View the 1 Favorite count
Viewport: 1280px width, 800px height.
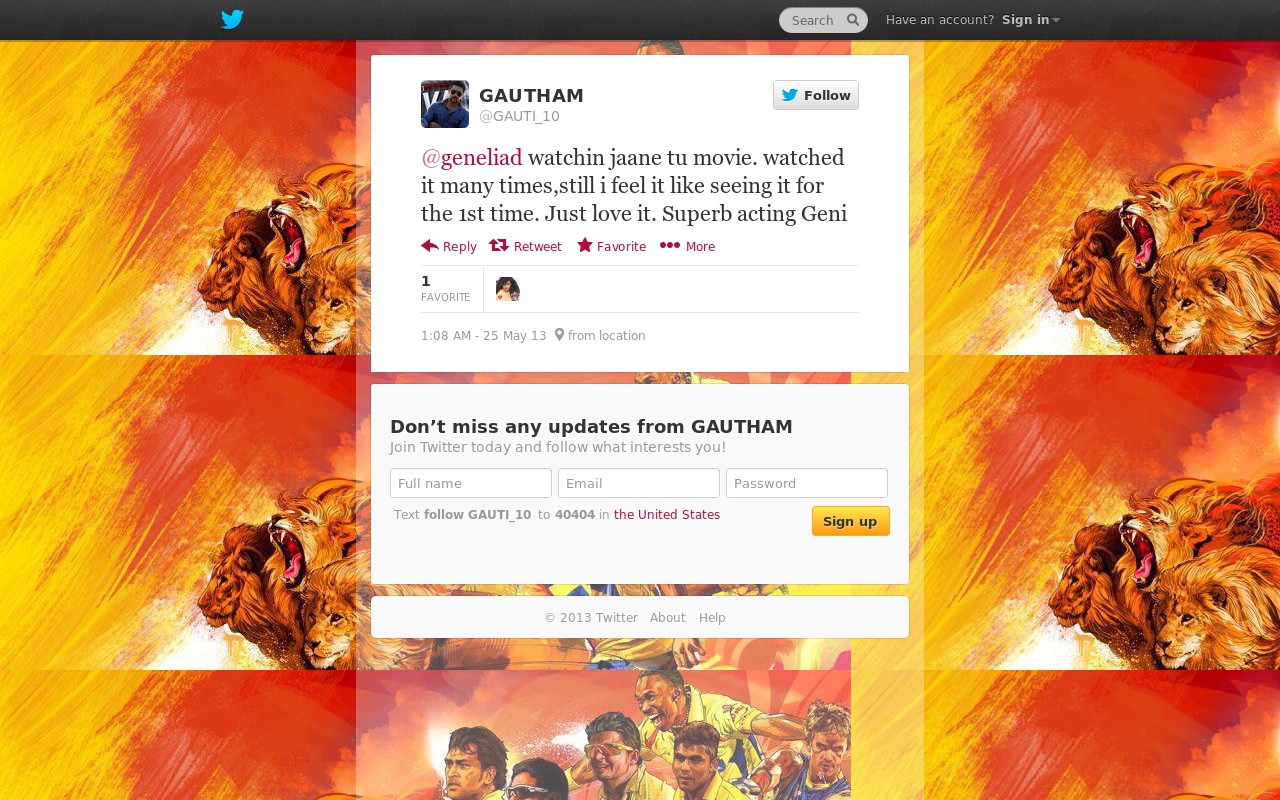445,288
